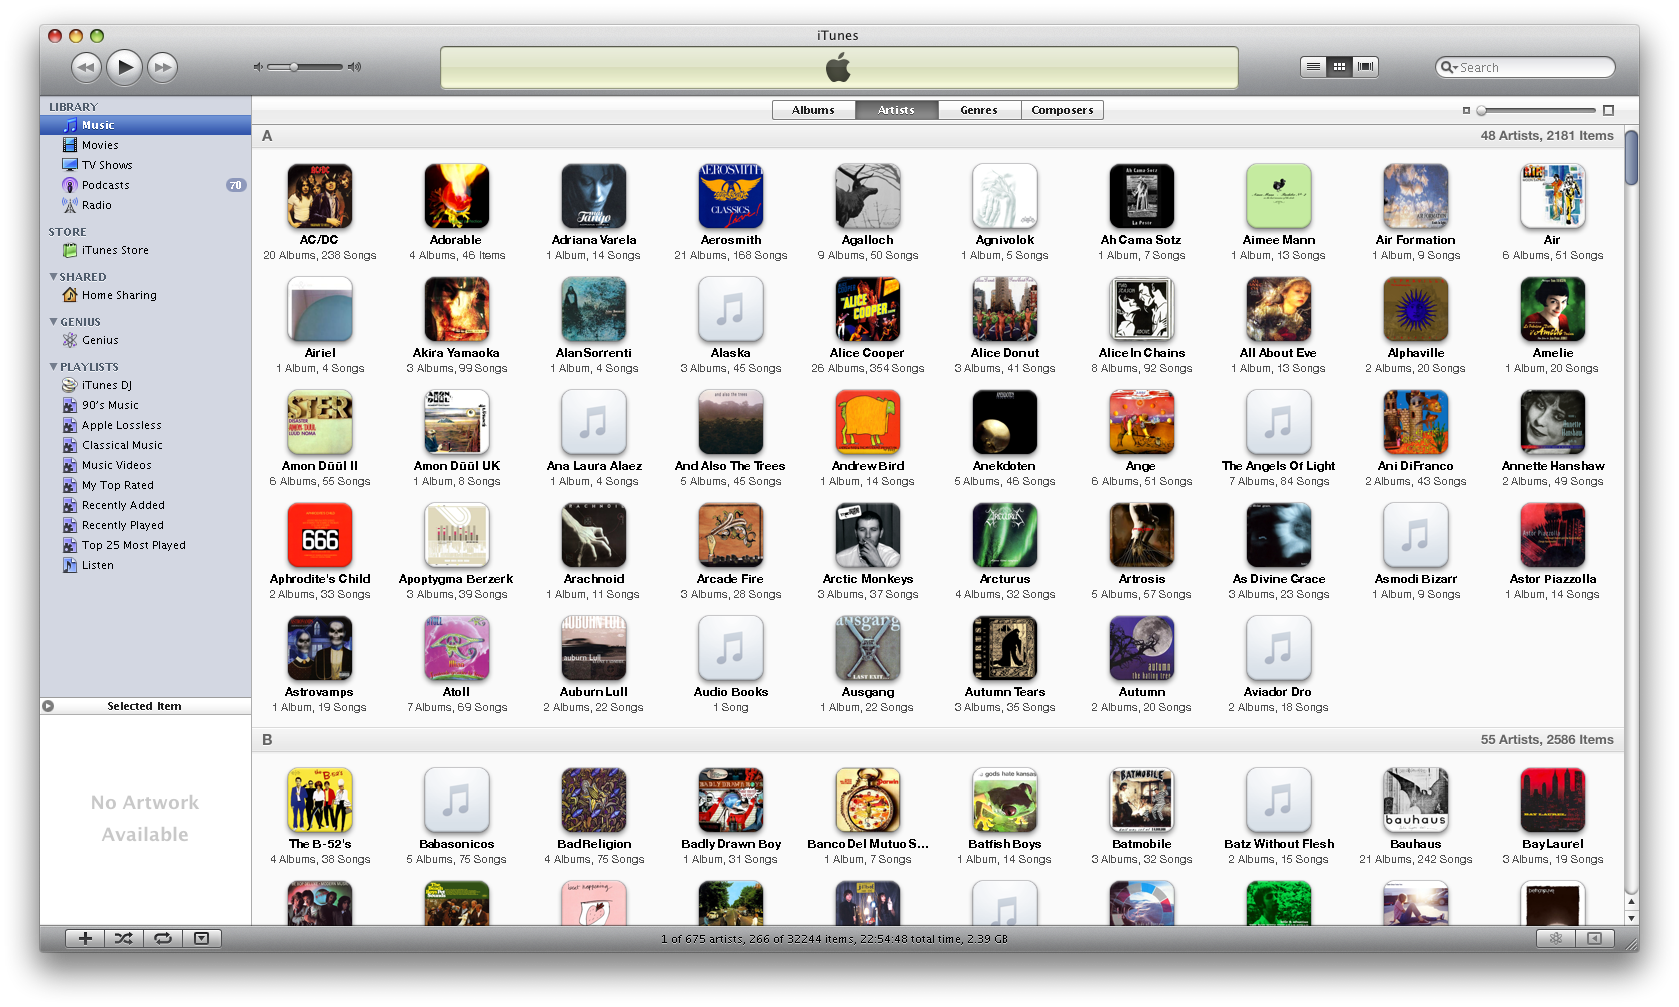Click the Bad Religion artist name
The width and height of the screenshot is (1679, 1007).
click(x=594, y=844)
